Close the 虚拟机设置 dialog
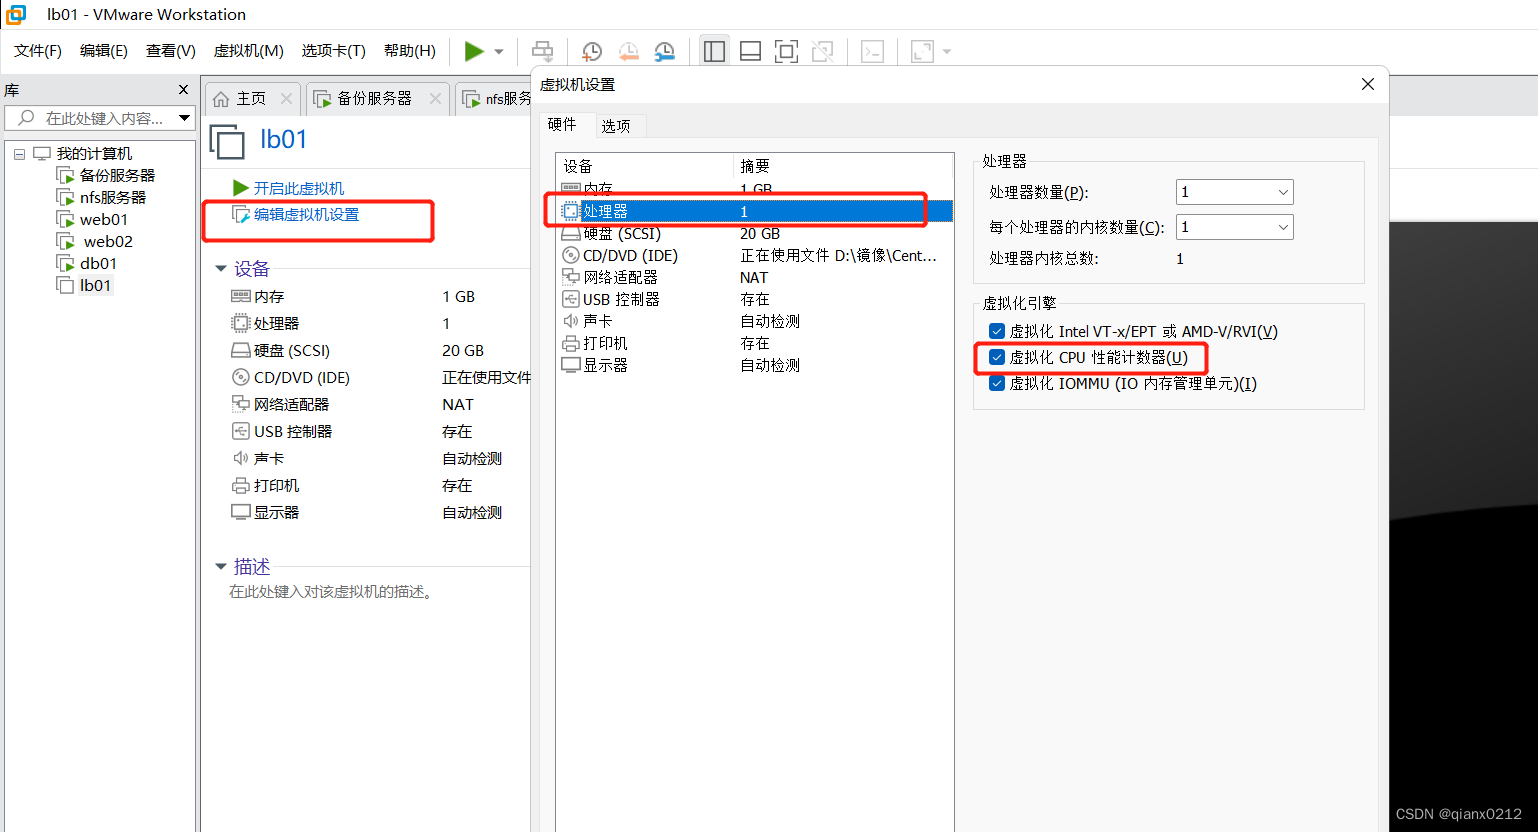Image resolution: width=1538 pixels, height=832 pixels. click(x=1368, y=84)
